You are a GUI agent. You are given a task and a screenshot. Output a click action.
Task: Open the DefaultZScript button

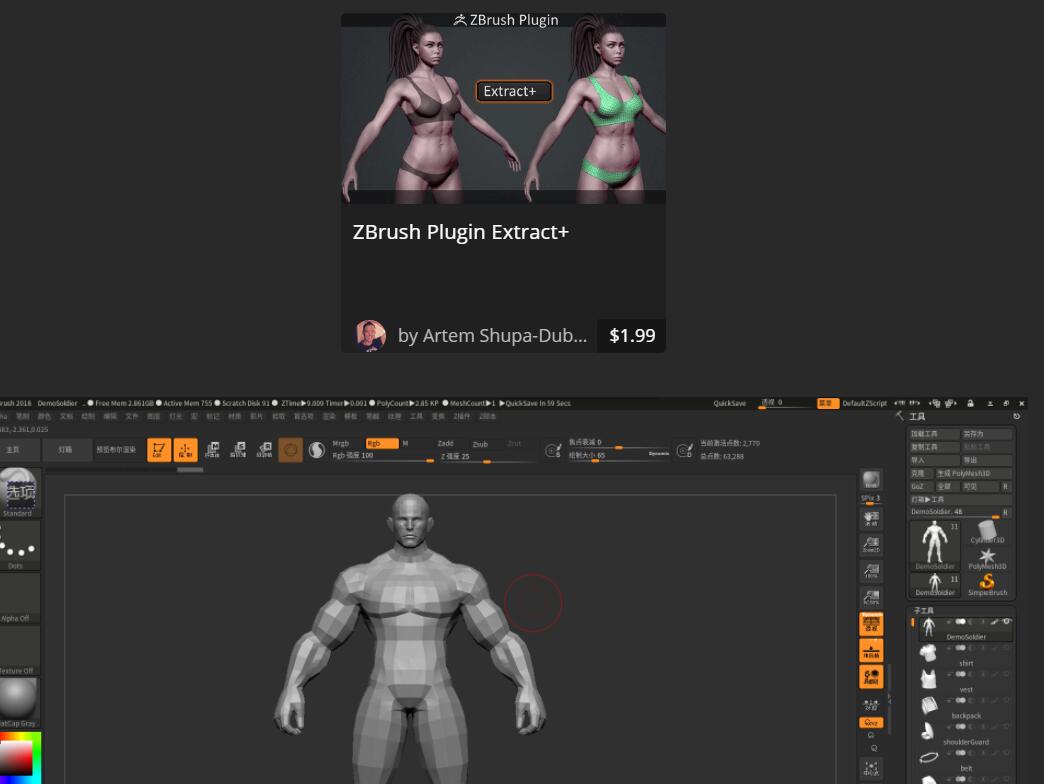[x=864, y=403]
